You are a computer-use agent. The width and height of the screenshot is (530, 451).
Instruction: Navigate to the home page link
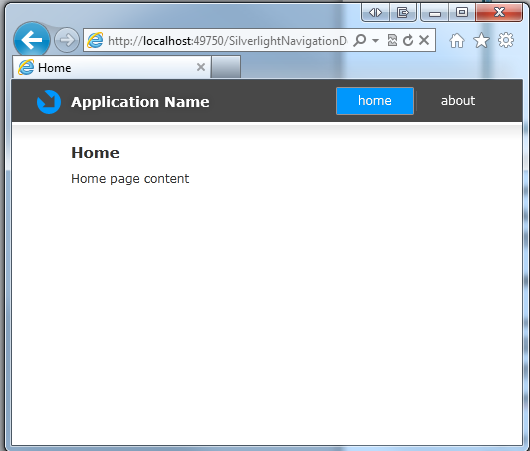click(x=375, y=101)
